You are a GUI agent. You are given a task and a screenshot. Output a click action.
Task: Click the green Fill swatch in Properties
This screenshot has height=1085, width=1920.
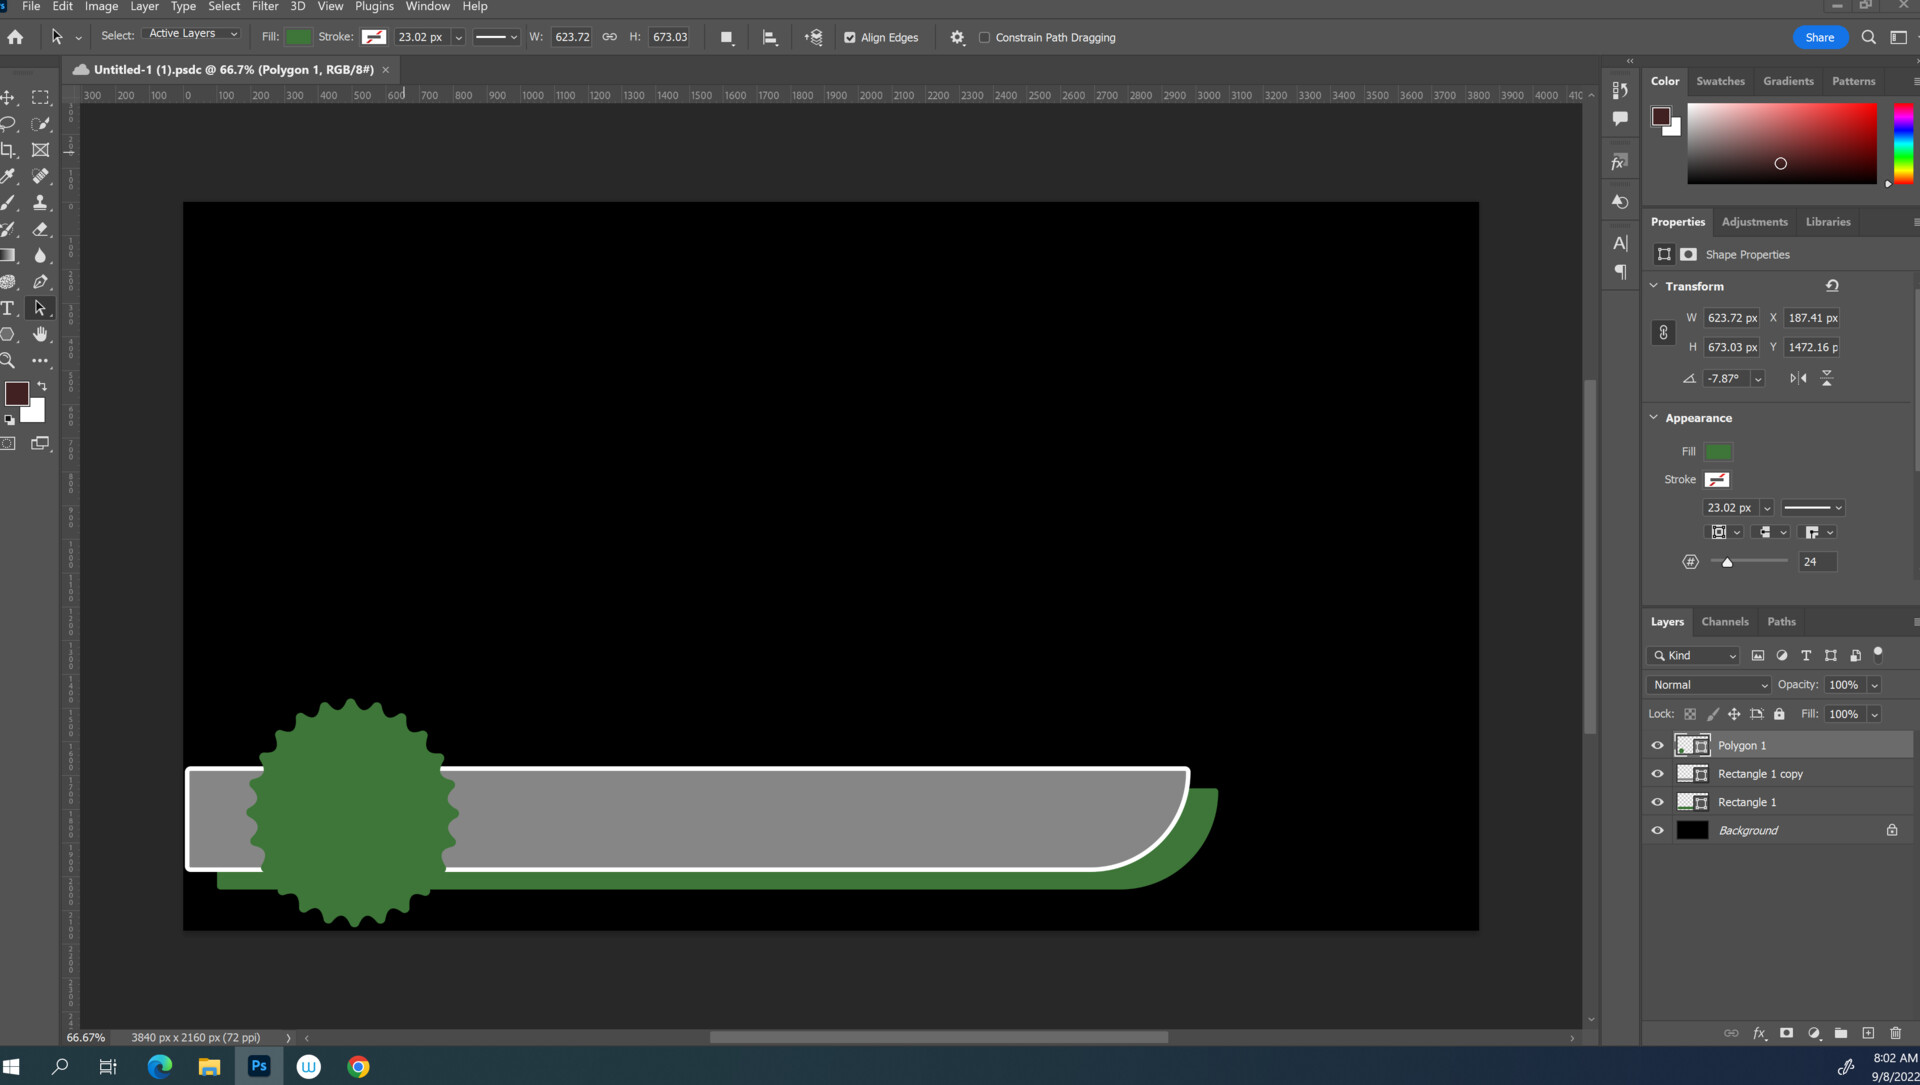1718,451
